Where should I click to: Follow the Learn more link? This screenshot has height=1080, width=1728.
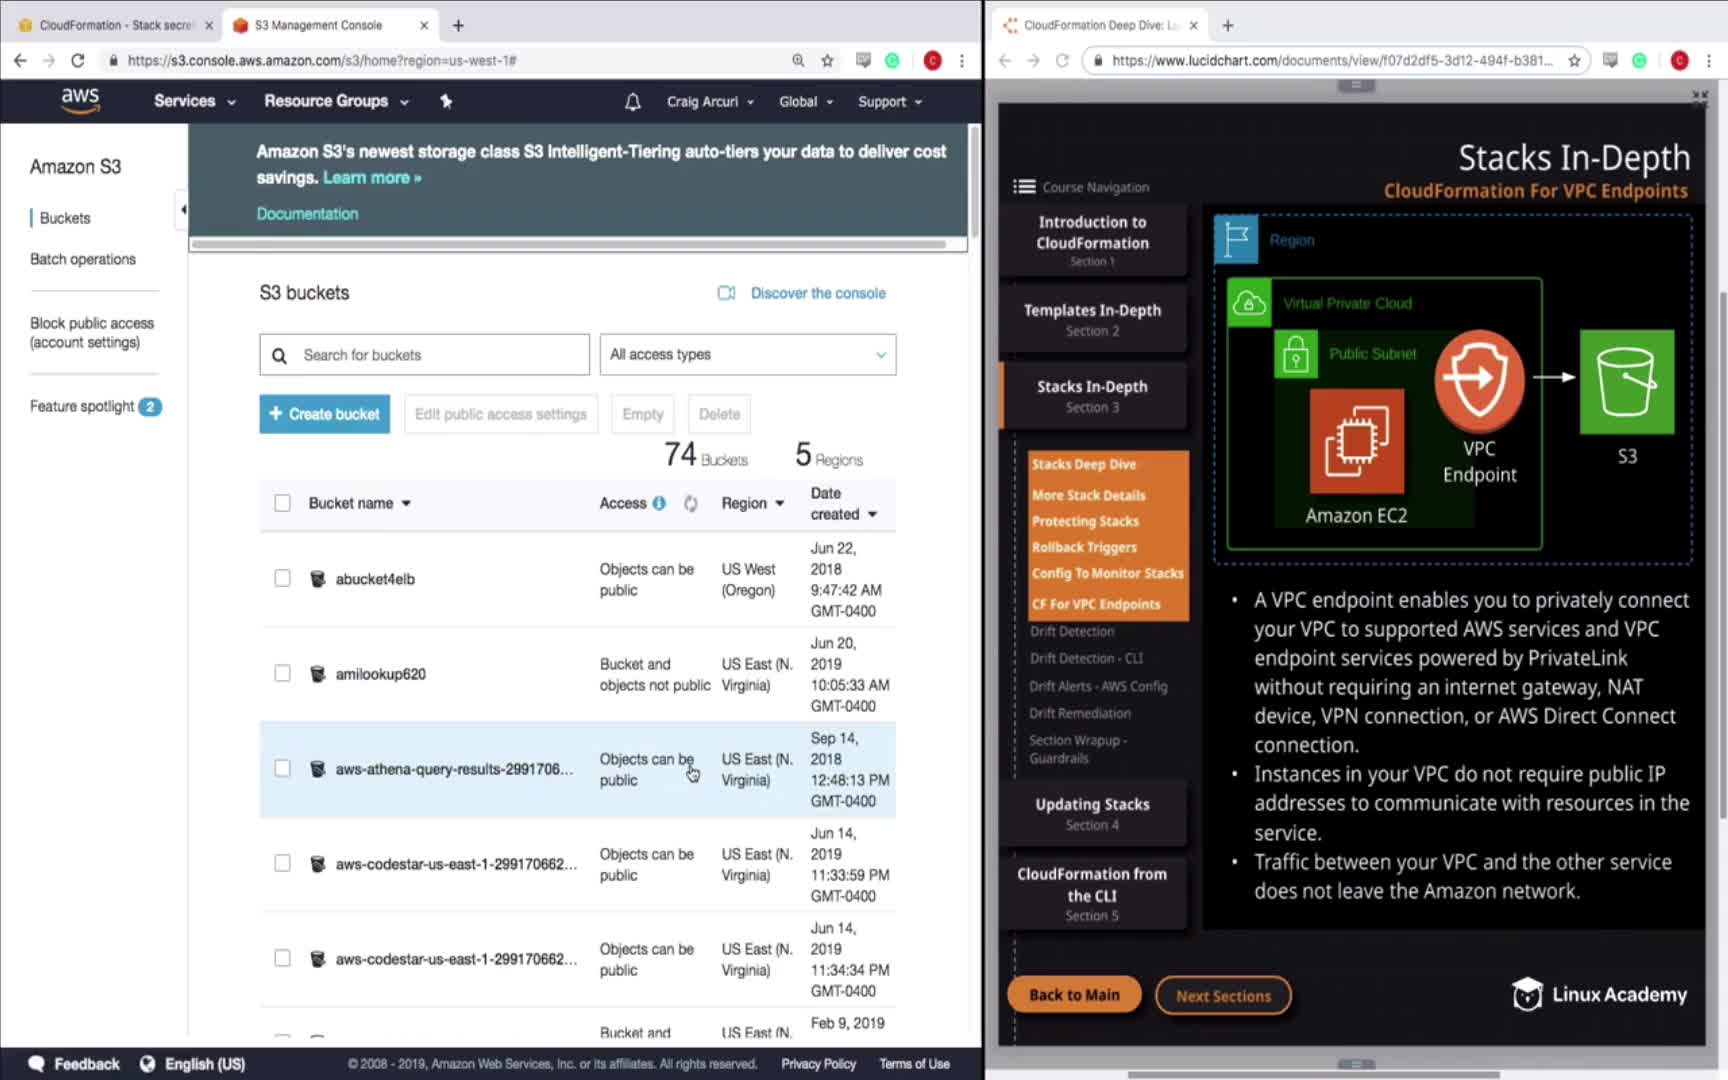(x=372, y=178)
